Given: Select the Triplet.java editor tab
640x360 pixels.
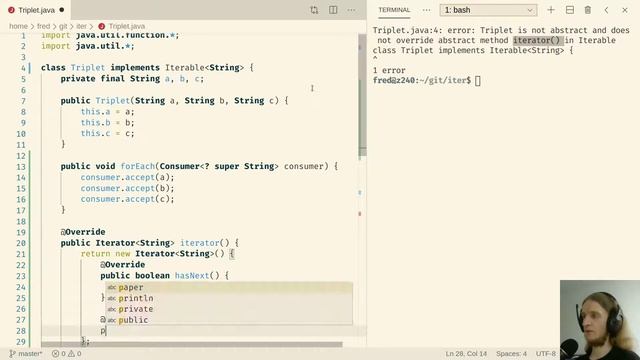Looking at the screenshot, I should tap(36, 10).
